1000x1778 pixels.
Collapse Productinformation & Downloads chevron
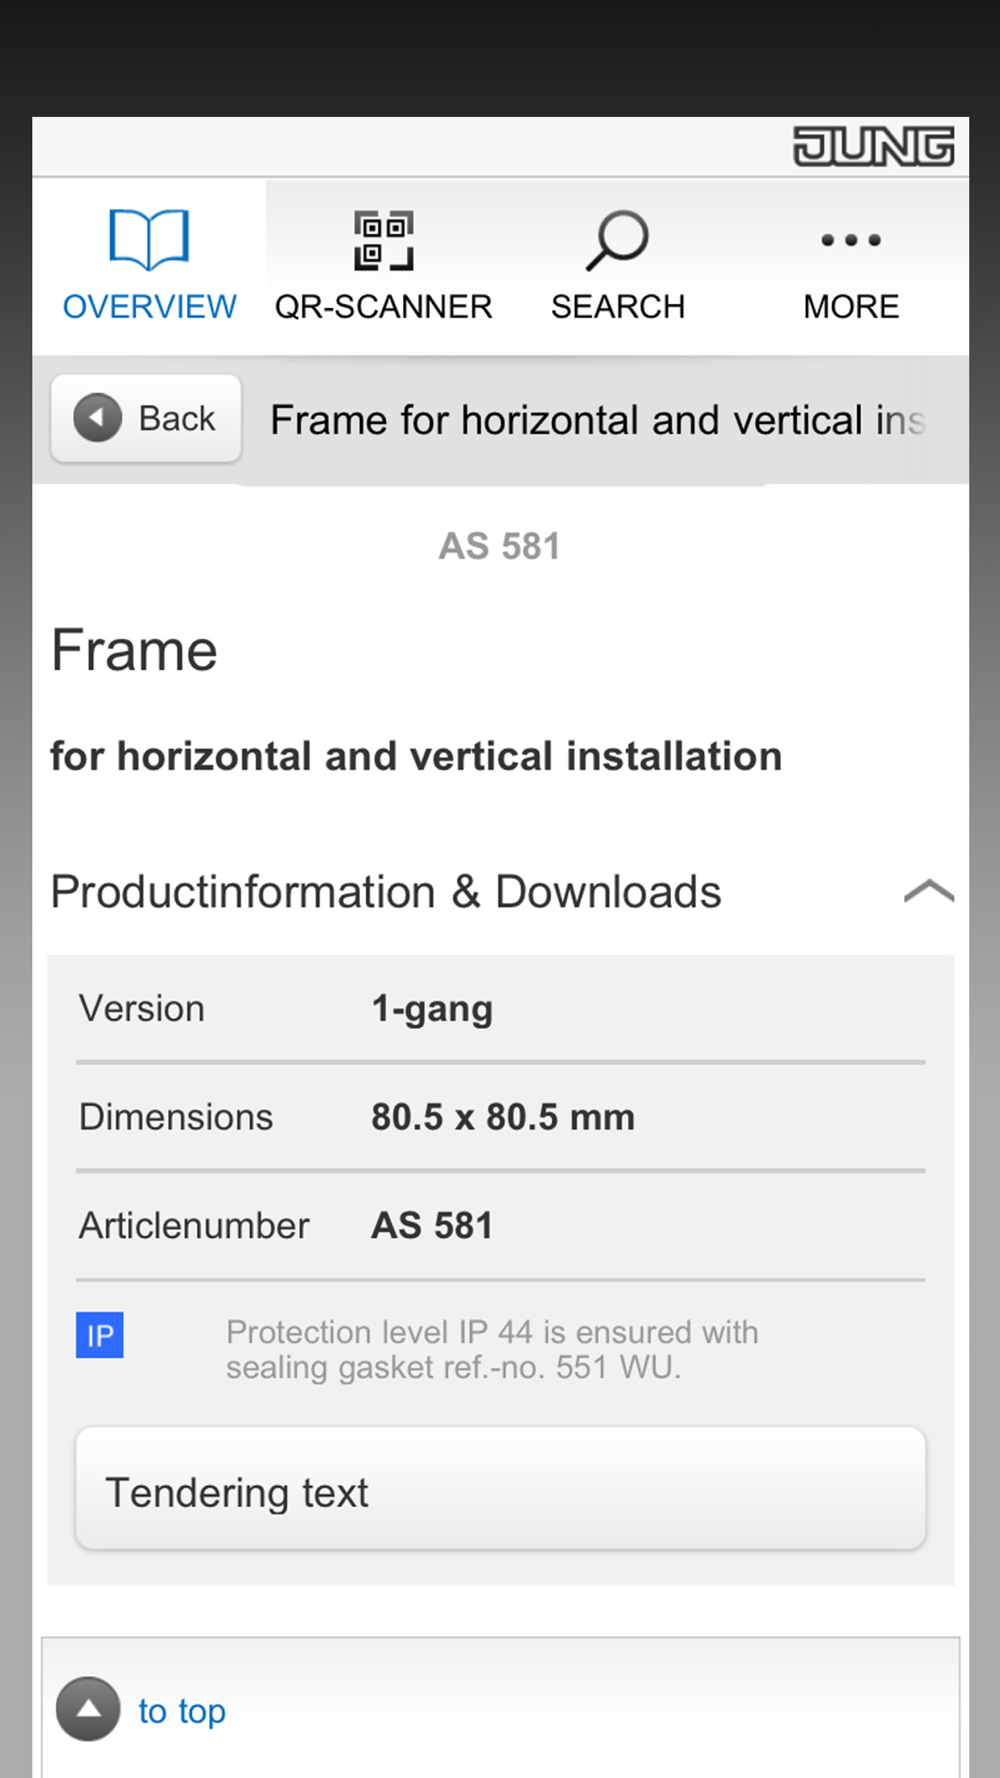point(929,891)
